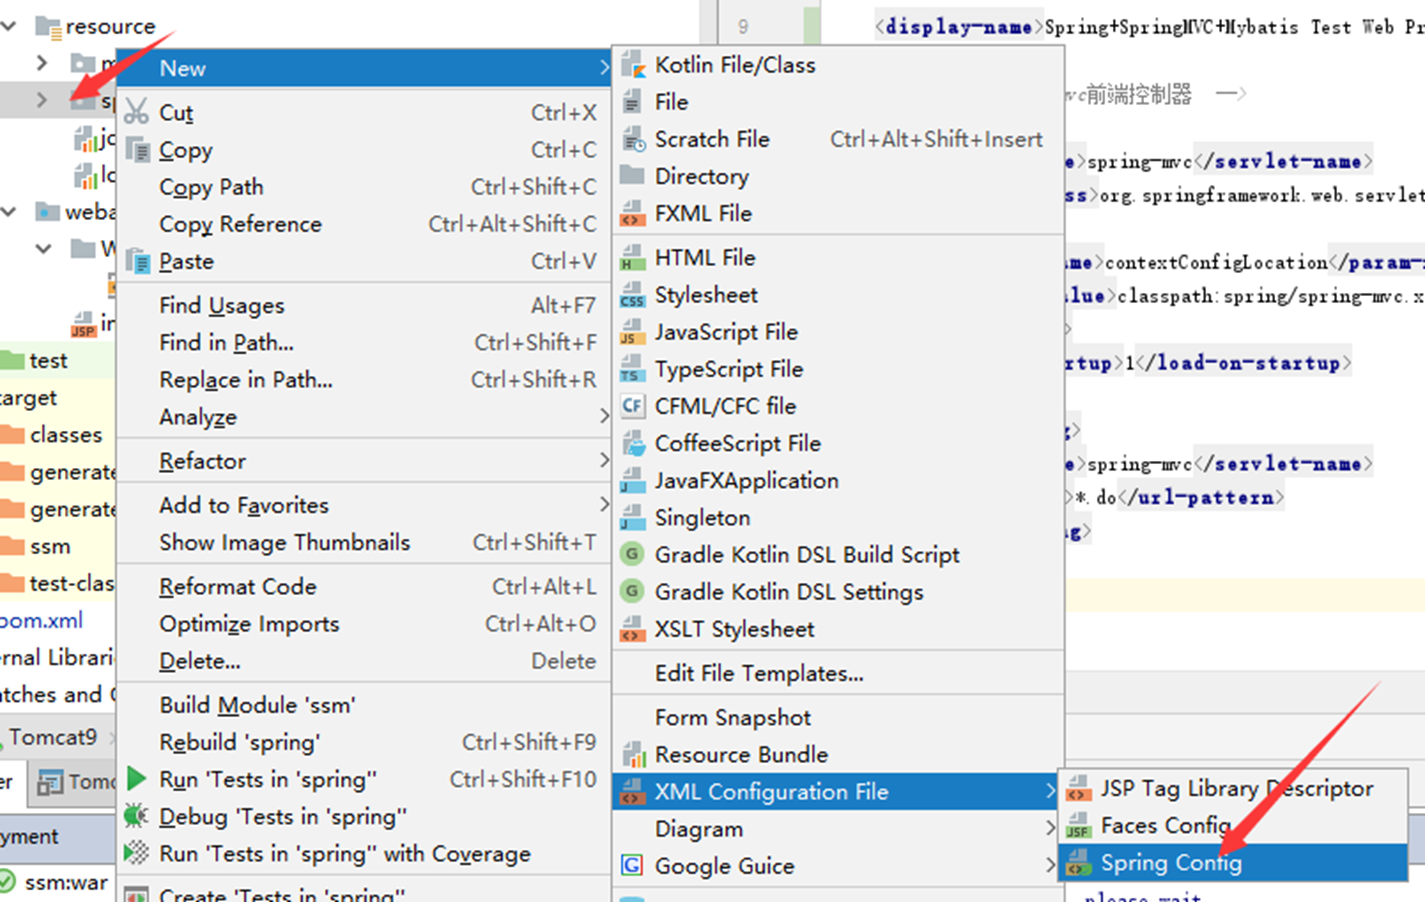Expand the XML Configuration File submenu arrow
Screen dimensions: 1425x902
click(1049, 791)
